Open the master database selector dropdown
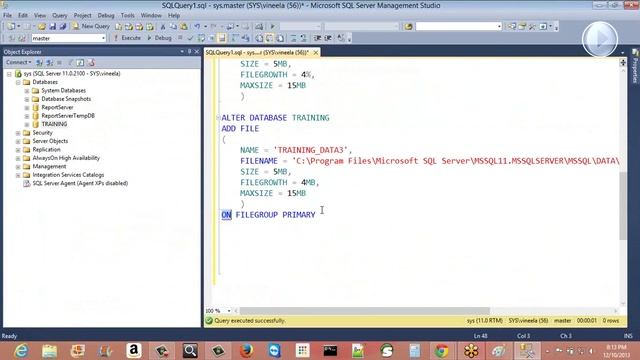 [x=103, y=38]
